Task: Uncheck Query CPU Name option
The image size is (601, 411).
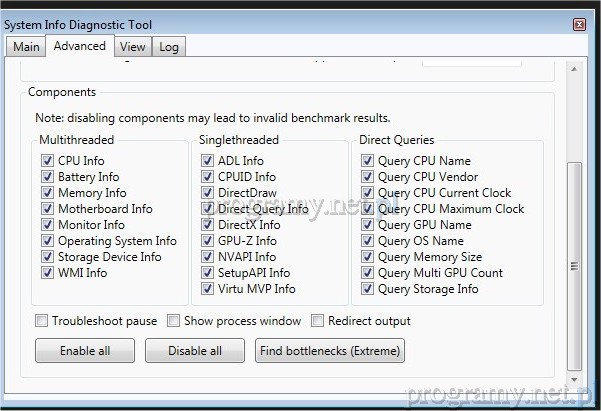Action: click(368, 161)
